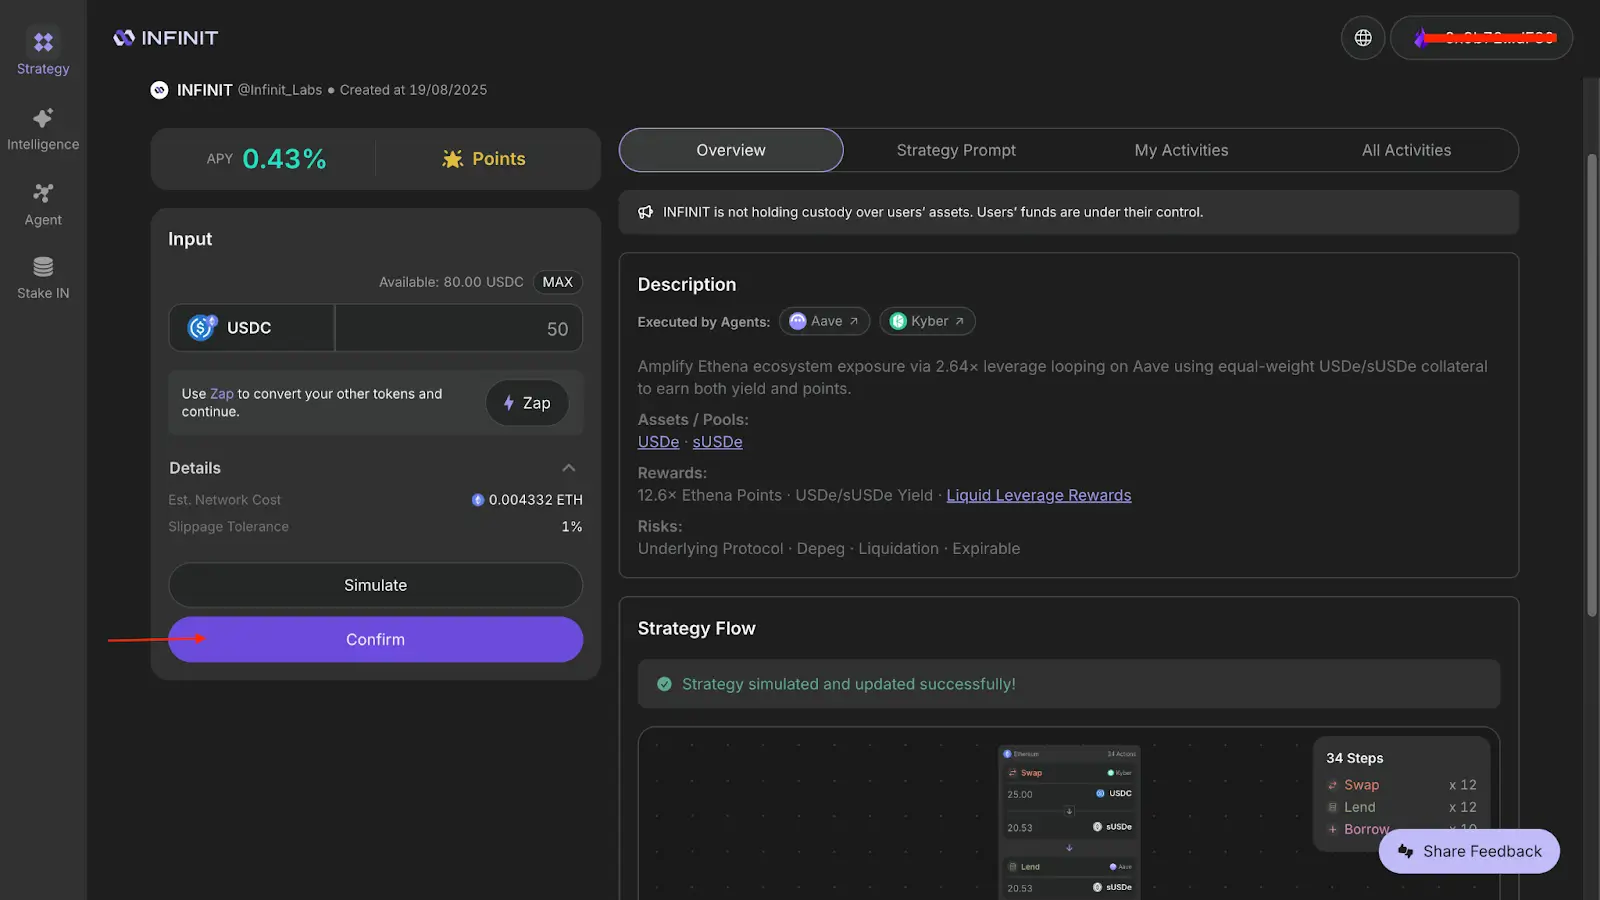1600x900 pixels.
Task: Click the Strategy Flow heading
Action: (x=697, y=628)
